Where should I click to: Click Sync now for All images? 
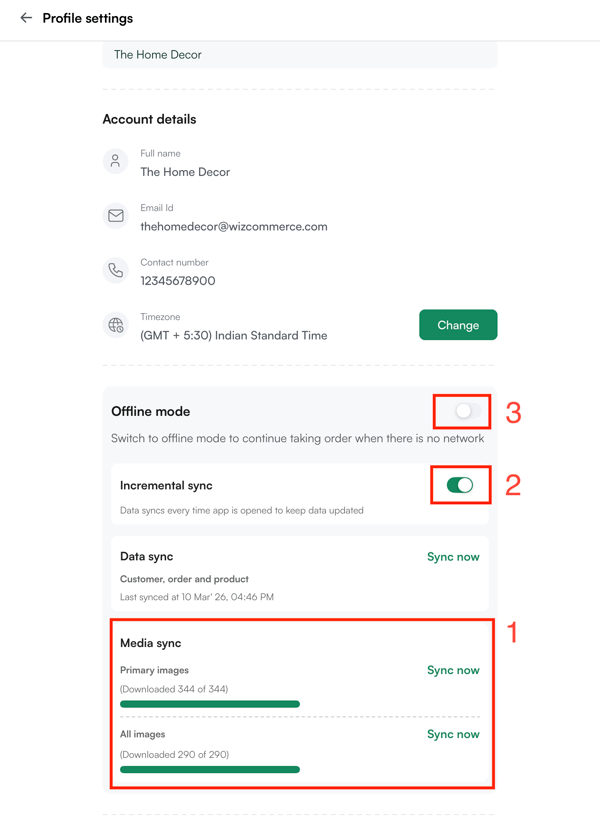coord(453,734)
